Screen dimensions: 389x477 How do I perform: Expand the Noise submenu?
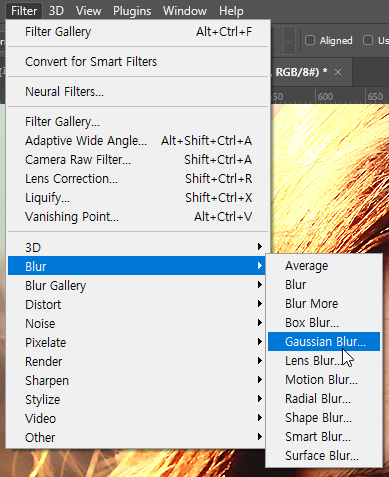point(138,323)
